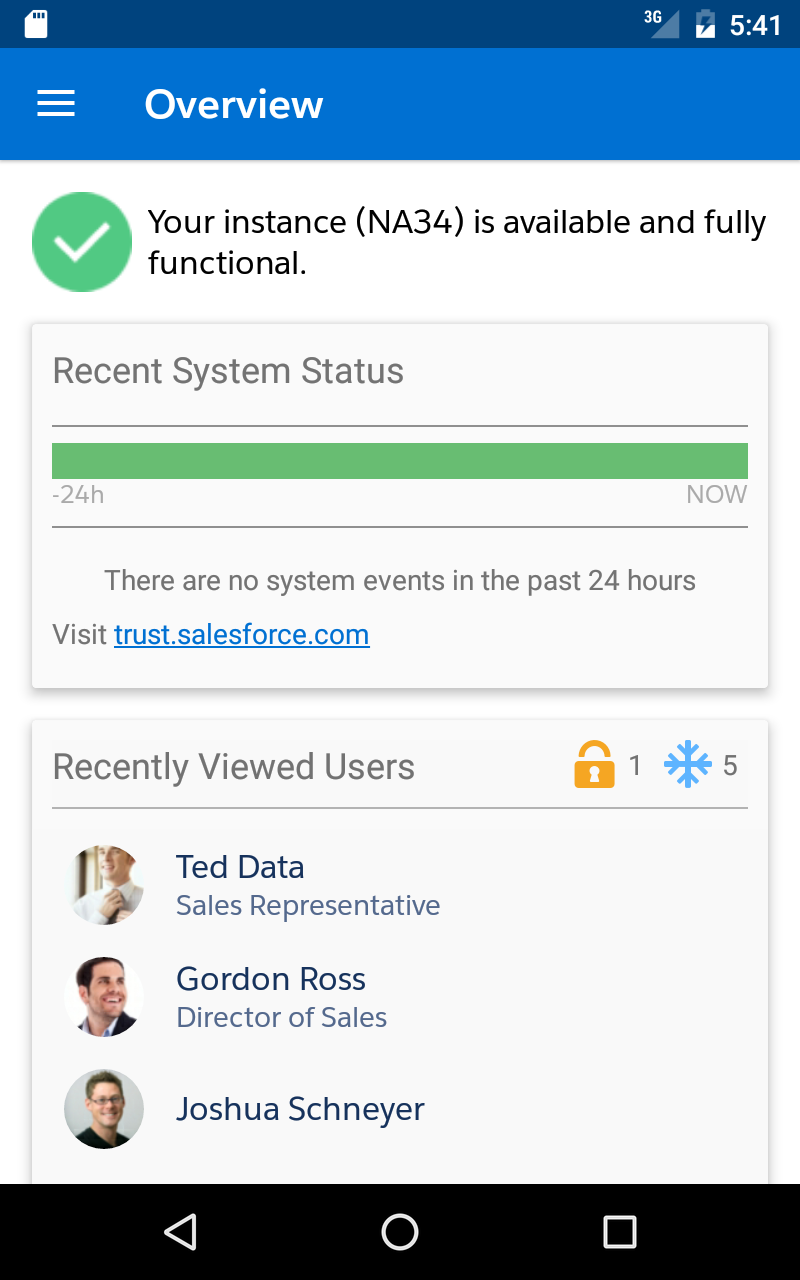Tap the green 24-hour system status bar
Image resolution: width=800 pixels, height=1280 pixels.
(x=400, y=461)
